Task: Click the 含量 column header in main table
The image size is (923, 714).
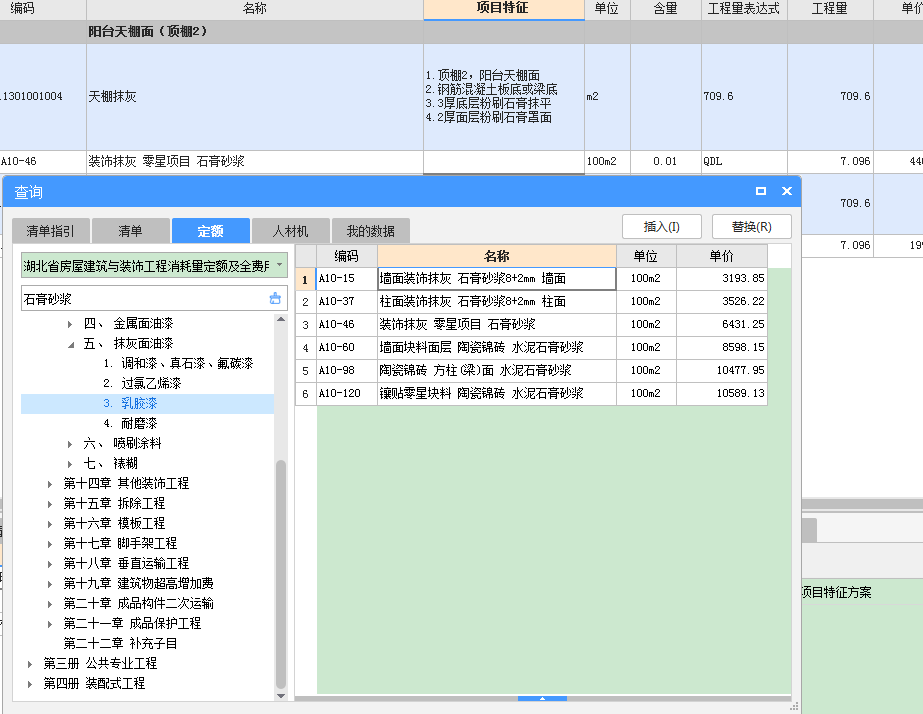Action: click(x=665, y=8)
